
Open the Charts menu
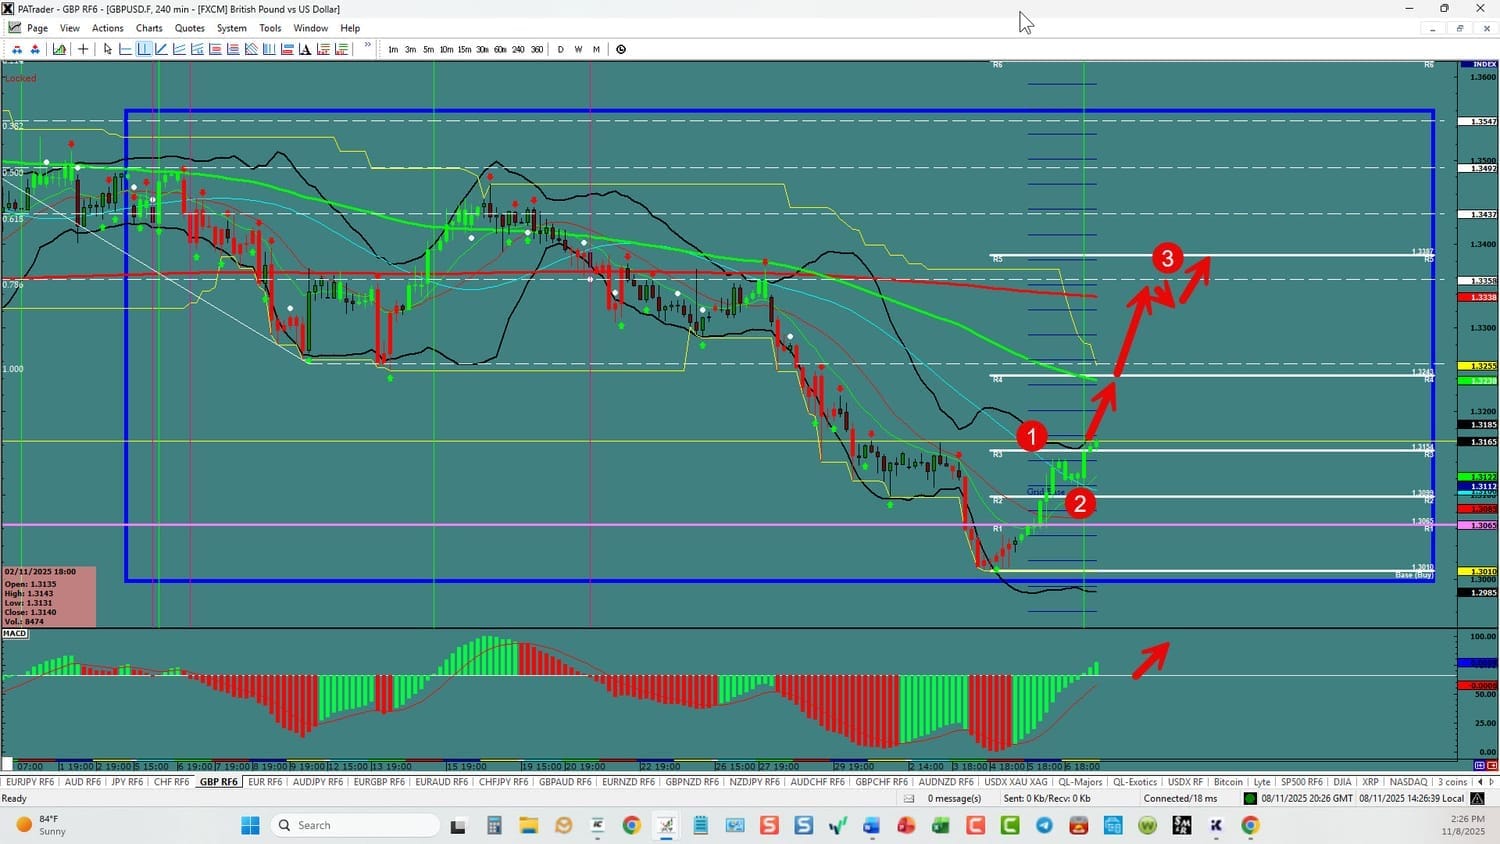(149, 28)
